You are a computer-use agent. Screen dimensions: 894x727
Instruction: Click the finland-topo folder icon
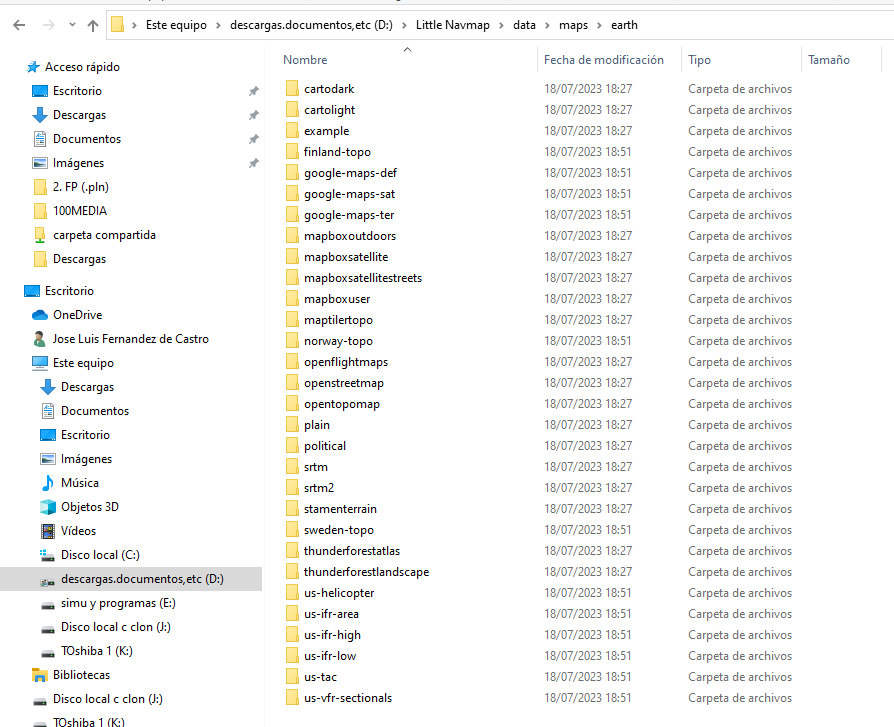click(x=292, y=152)
